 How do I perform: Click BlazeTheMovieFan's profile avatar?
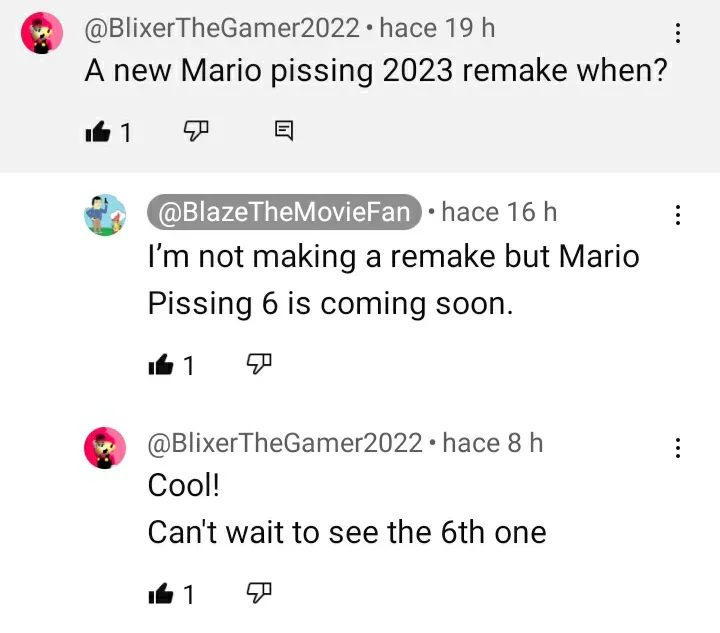tap(105, 215)
